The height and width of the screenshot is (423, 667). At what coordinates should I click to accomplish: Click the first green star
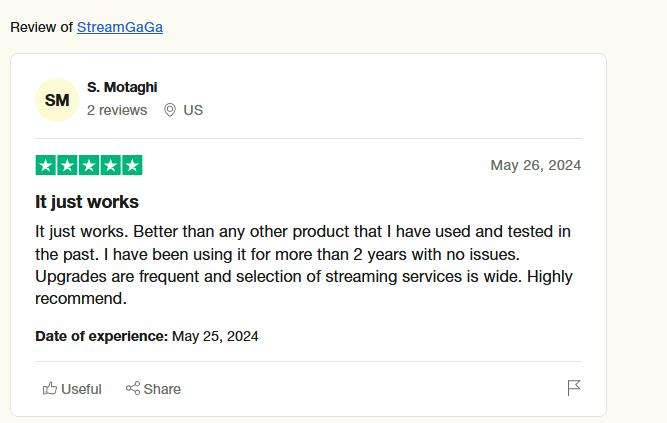46,165
